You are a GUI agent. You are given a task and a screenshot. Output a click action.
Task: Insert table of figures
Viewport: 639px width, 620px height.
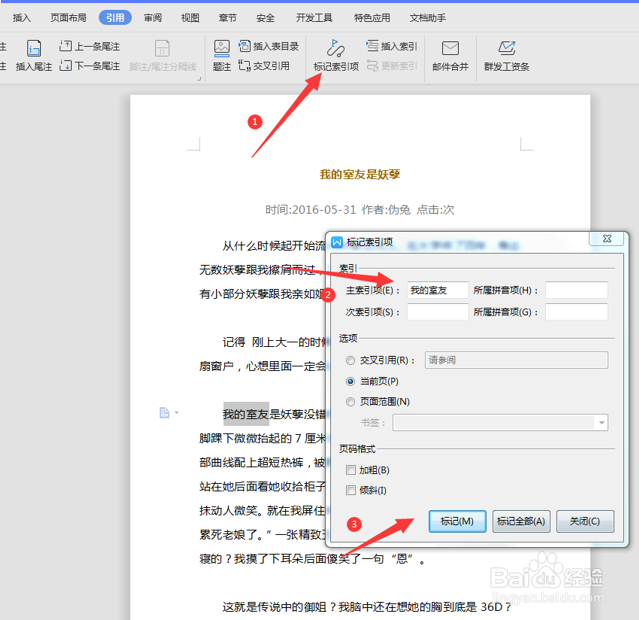[269, 46]
